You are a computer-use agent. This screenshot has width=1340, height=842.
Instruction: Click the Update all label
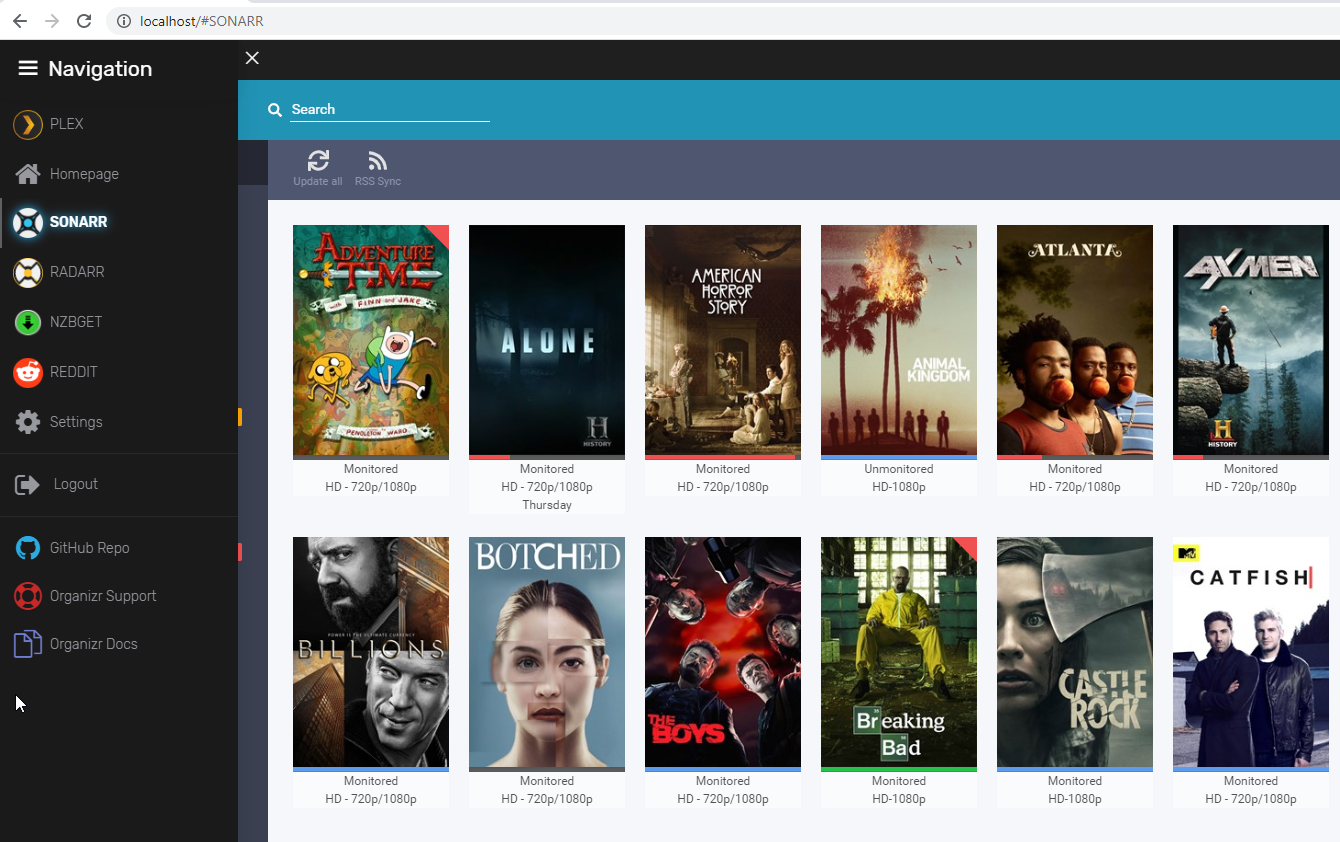pos(318,181)
